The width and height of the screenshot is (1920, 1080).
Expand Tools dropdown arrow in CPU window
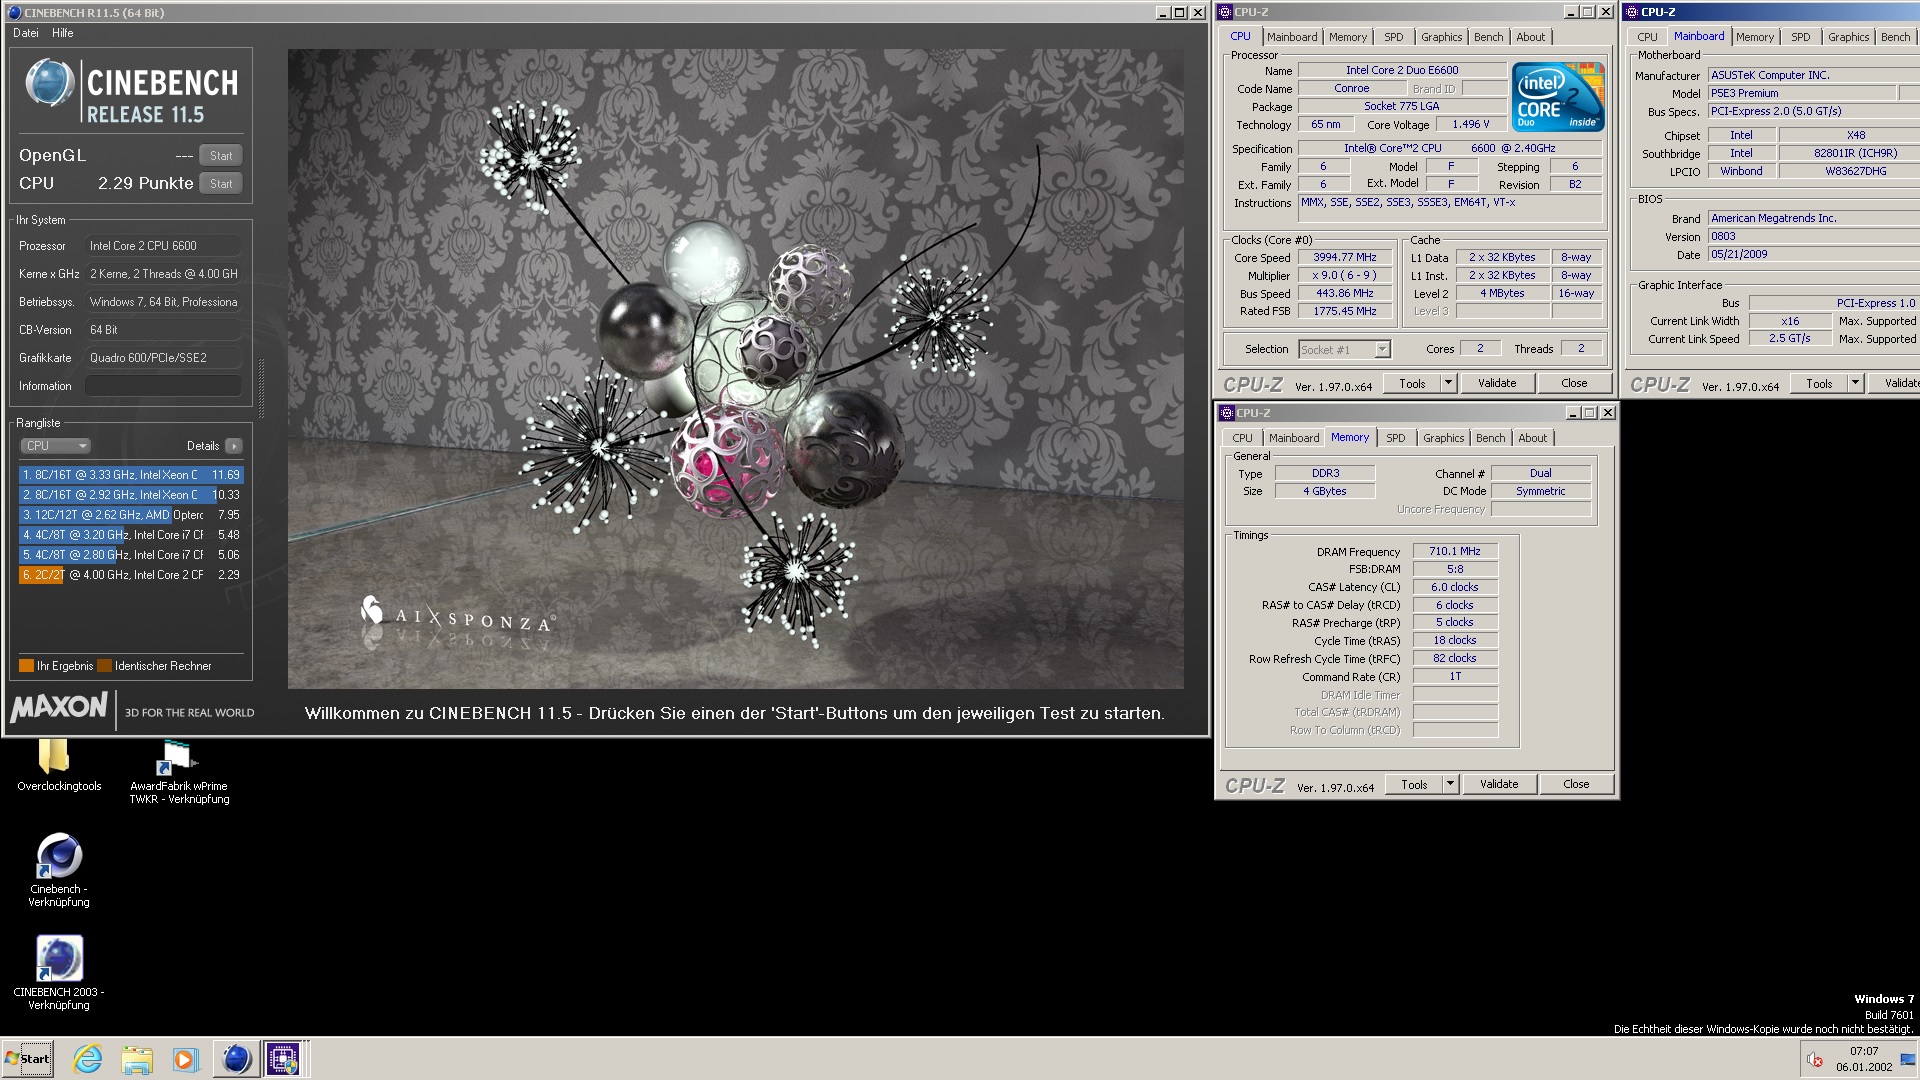pos(1447,383)
